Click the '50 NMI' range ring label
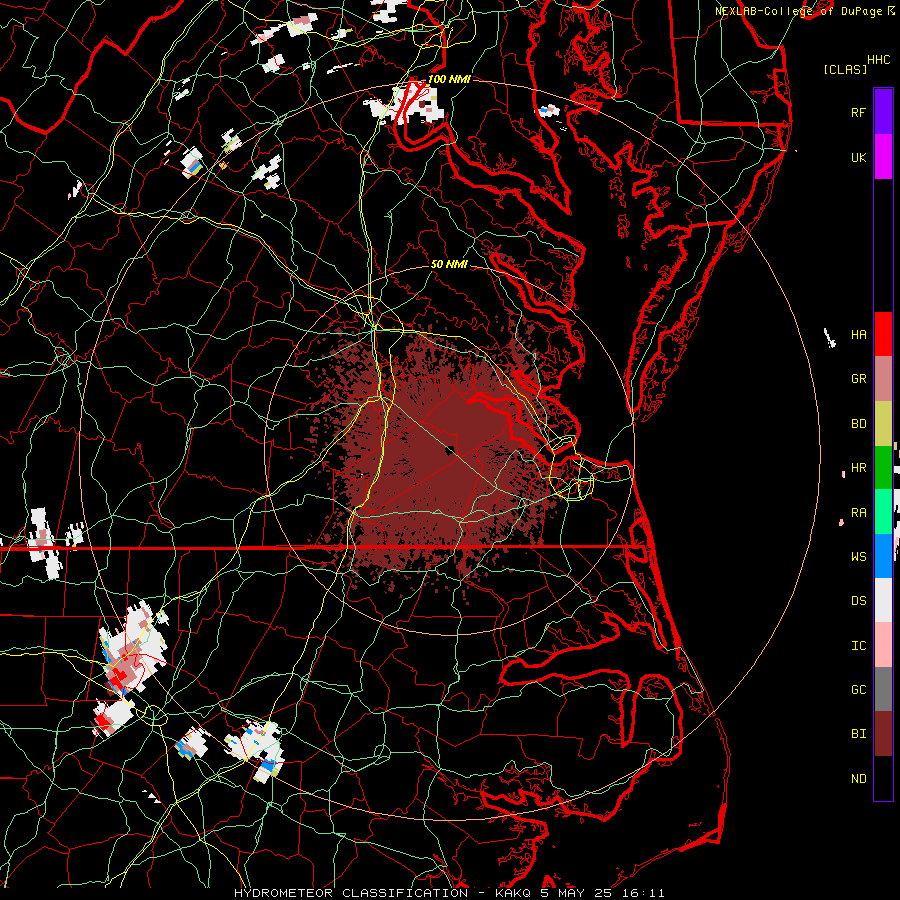Image resolution: width=900 pixels, height=900 pixels. (449, 264)
